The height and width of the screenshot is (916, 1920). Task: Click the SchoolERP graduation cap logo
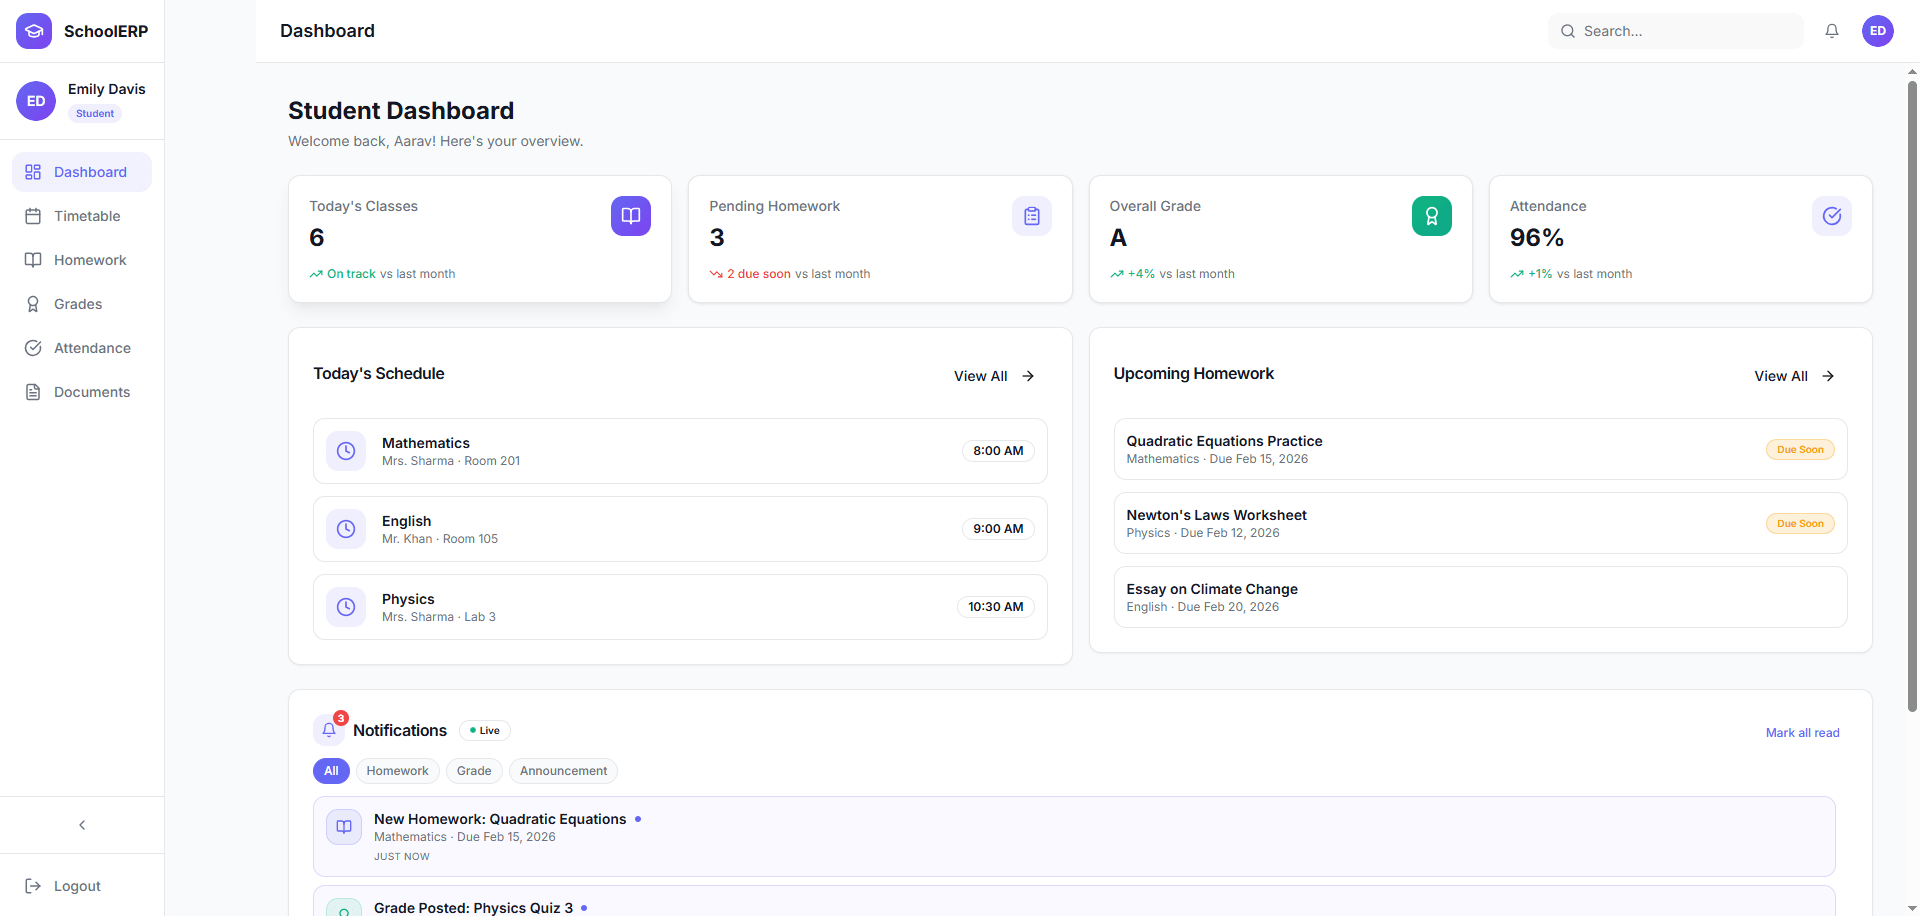point(34,31)
